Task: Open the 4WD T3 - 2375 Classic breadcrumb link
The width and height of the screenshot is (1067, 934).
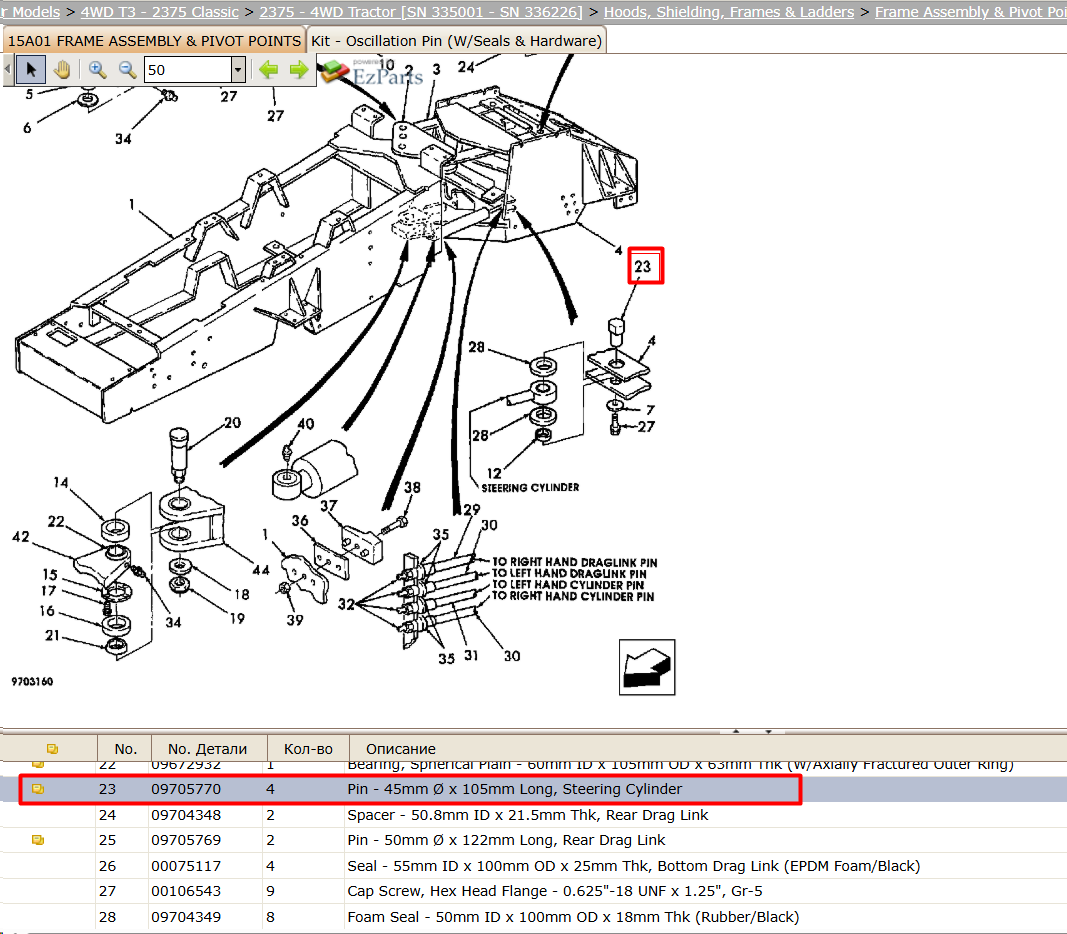Action: [x=160, y=12]
